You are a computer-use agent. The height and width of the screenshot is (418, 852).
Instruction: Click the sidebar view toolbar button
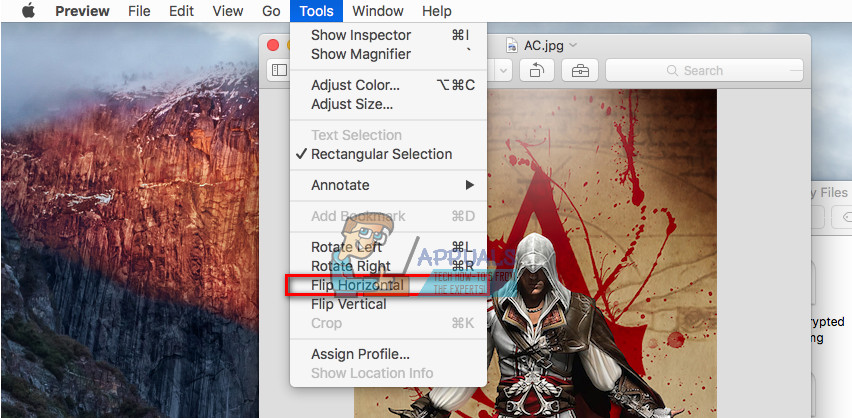pyautogui.click(x=279, y=71)
